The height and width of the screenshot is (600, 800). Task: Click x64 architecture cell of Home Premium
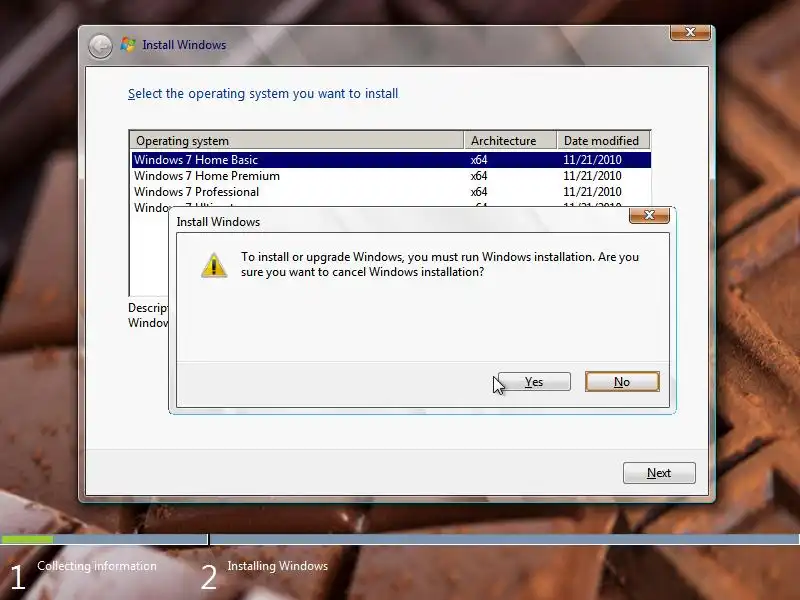479,176
